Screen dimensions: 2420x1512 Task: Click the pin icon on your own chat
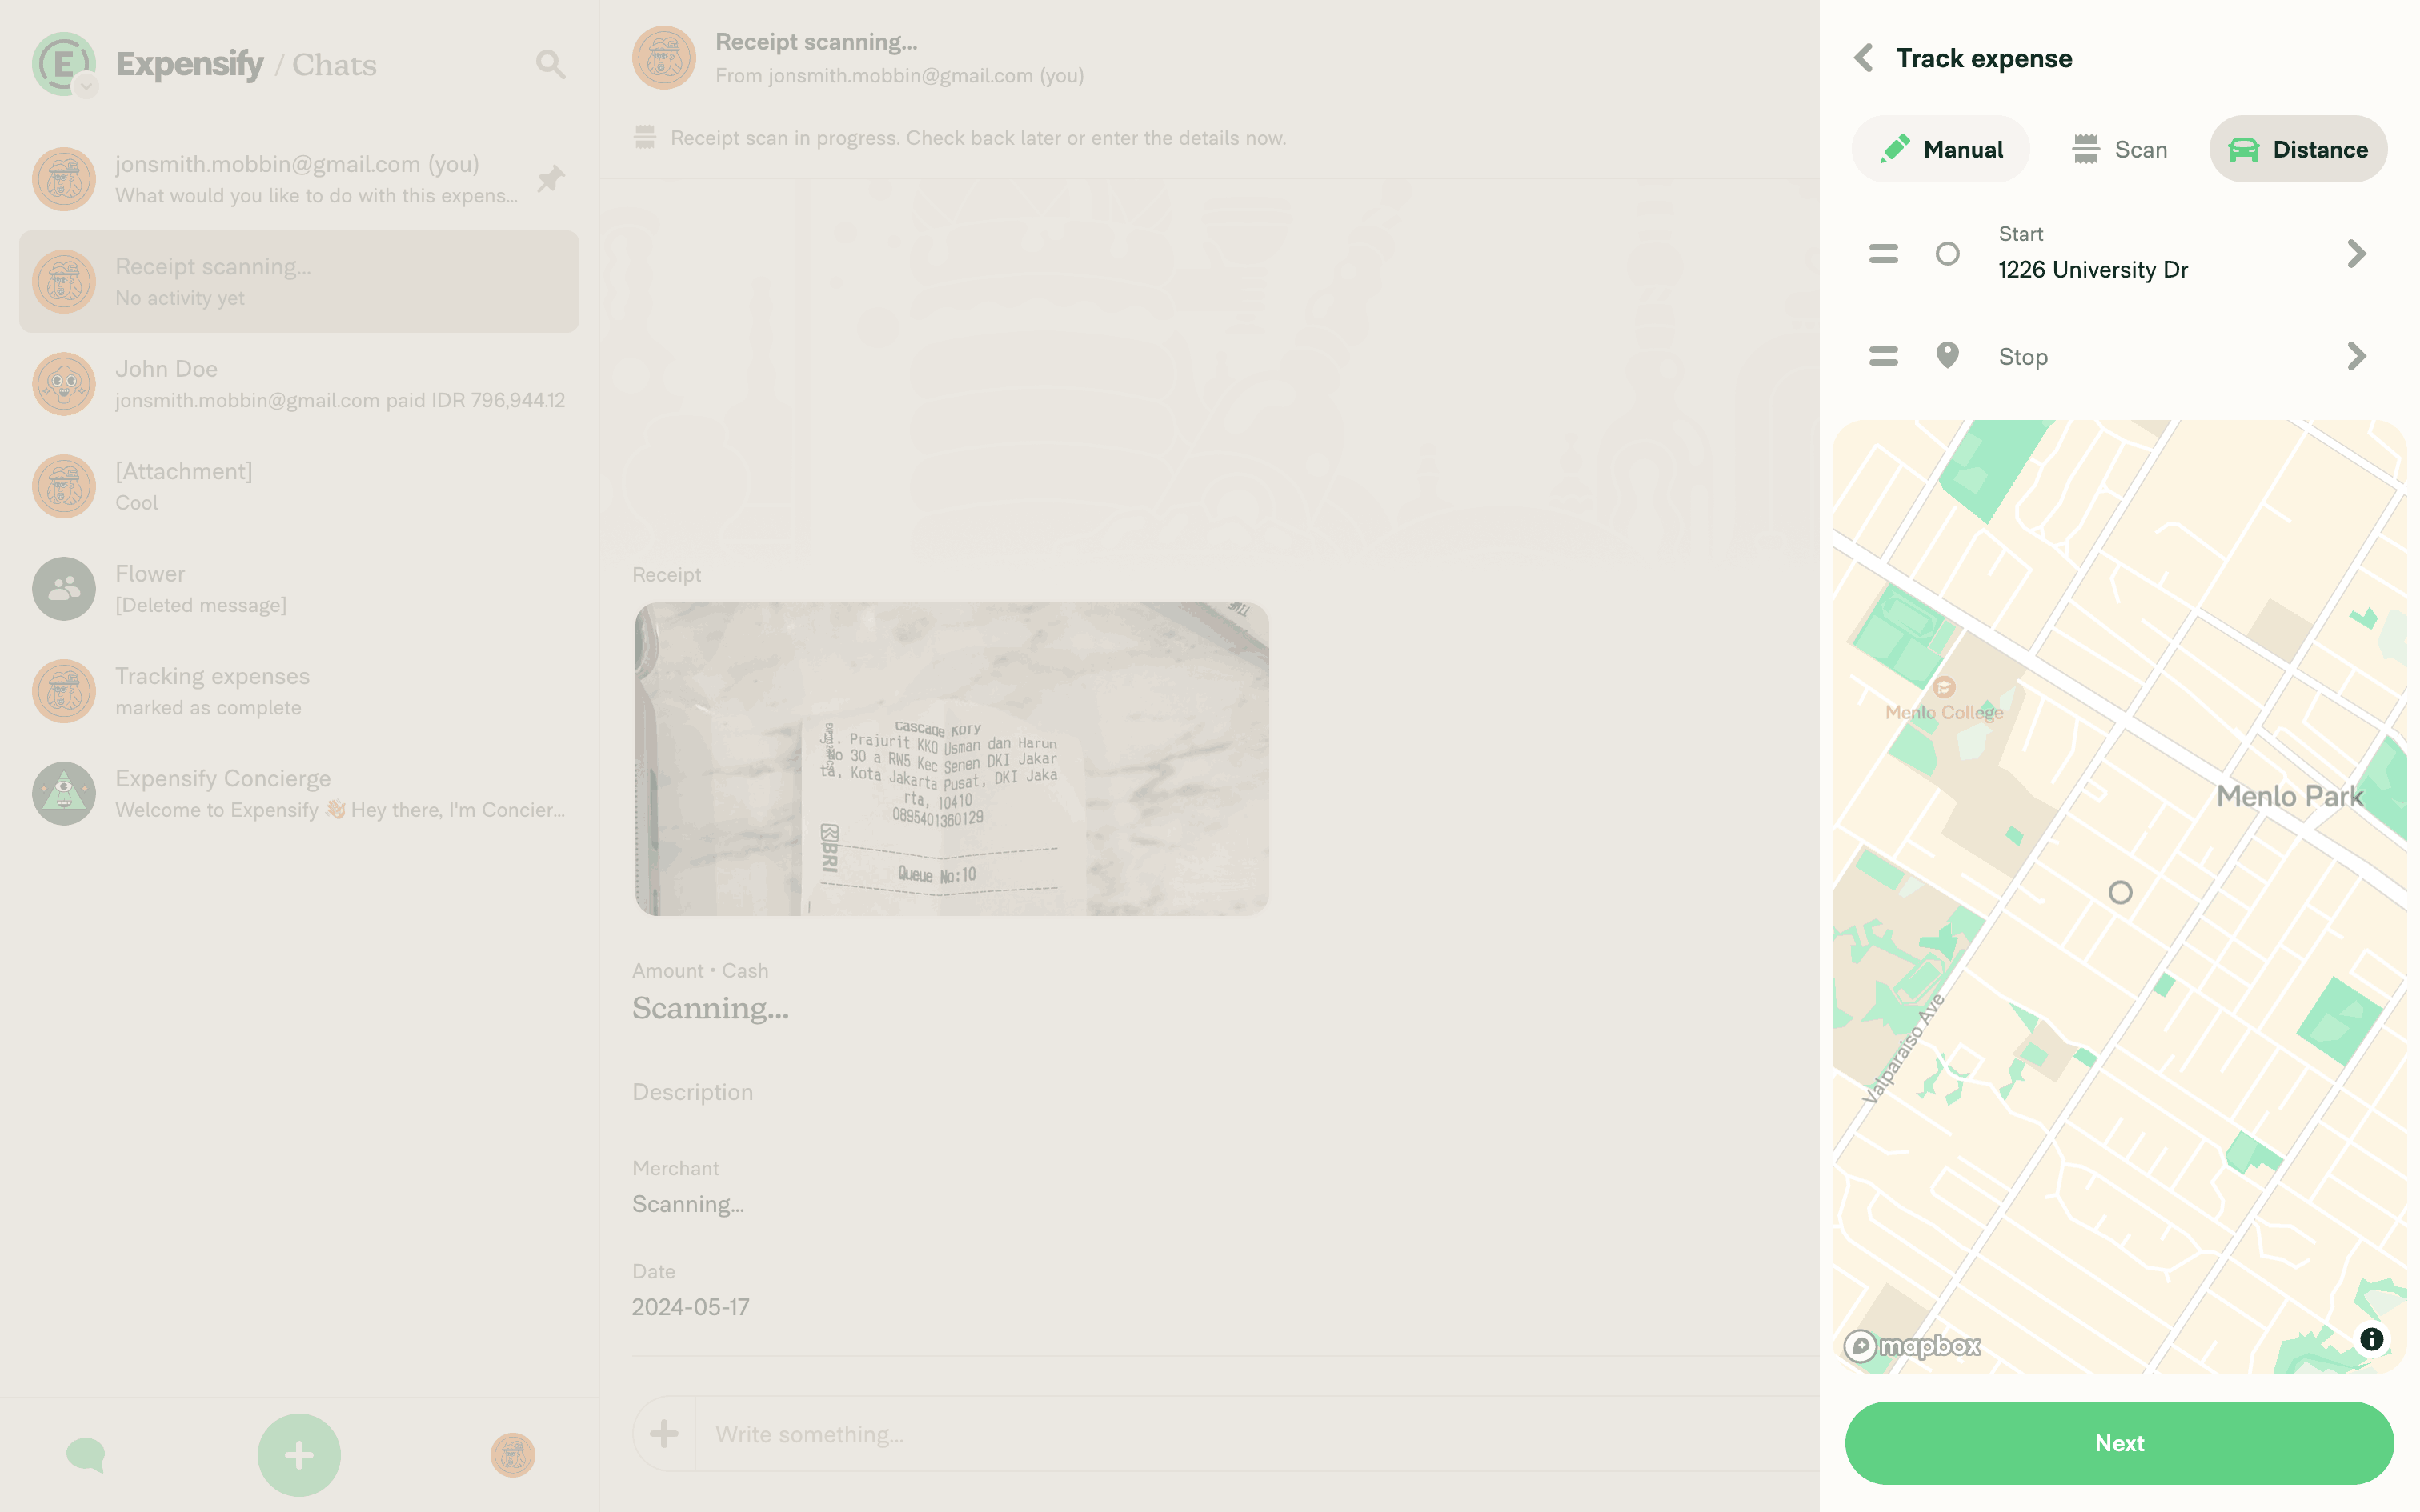click(x=551, y=179)
